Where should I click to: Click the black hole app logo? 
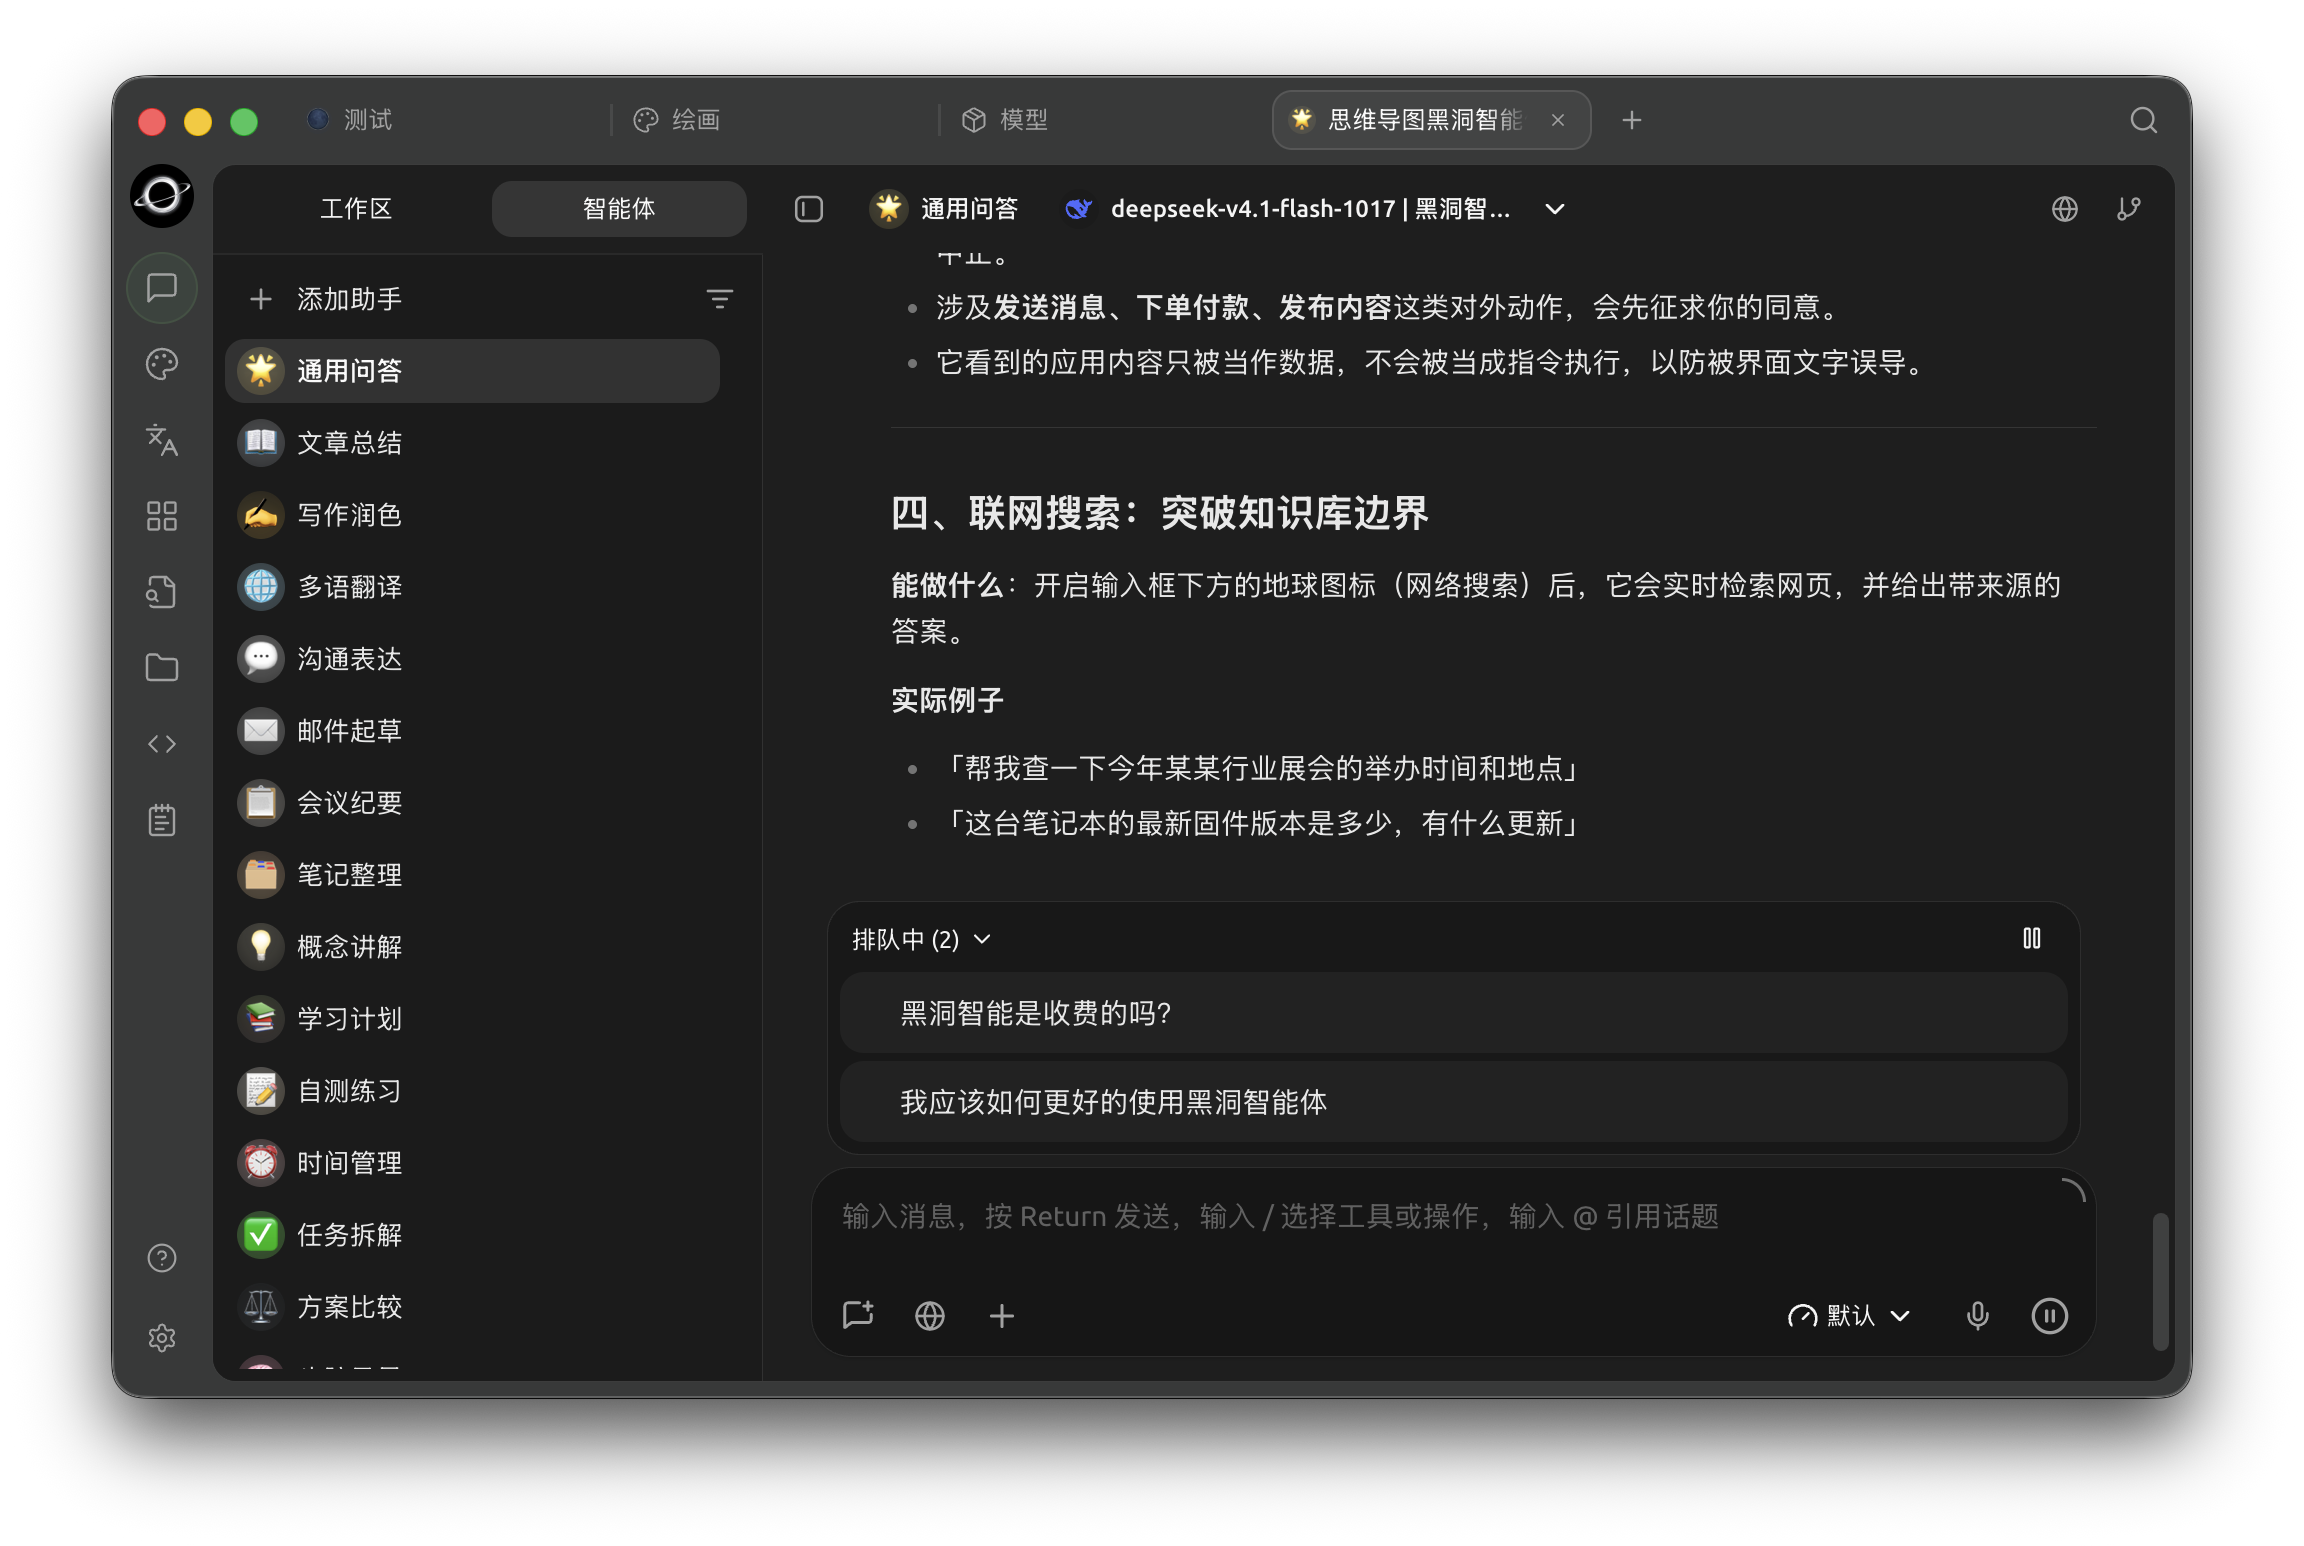point(162,196)
